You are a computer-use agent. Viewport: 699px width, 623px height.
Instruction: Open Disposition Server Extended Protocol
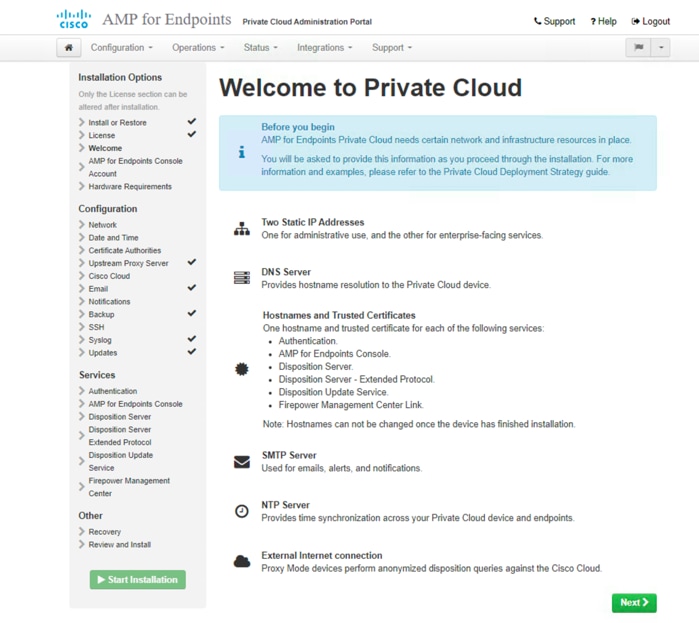click(x=120, y=436)
